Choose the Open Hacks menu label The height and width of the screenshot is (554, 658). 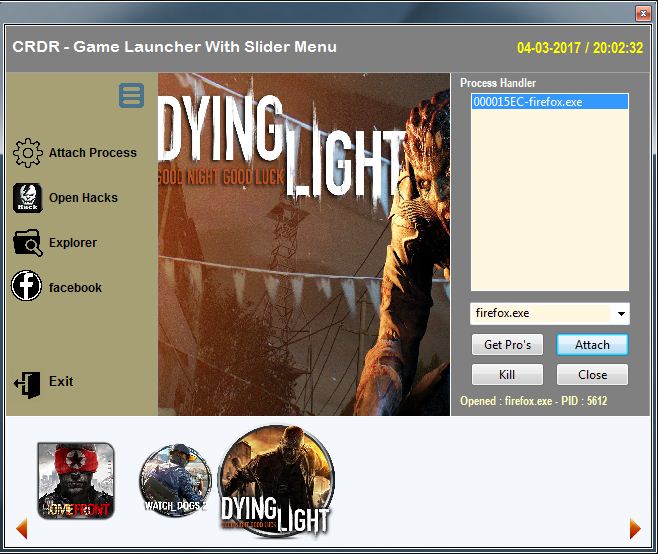coord(83,198)
